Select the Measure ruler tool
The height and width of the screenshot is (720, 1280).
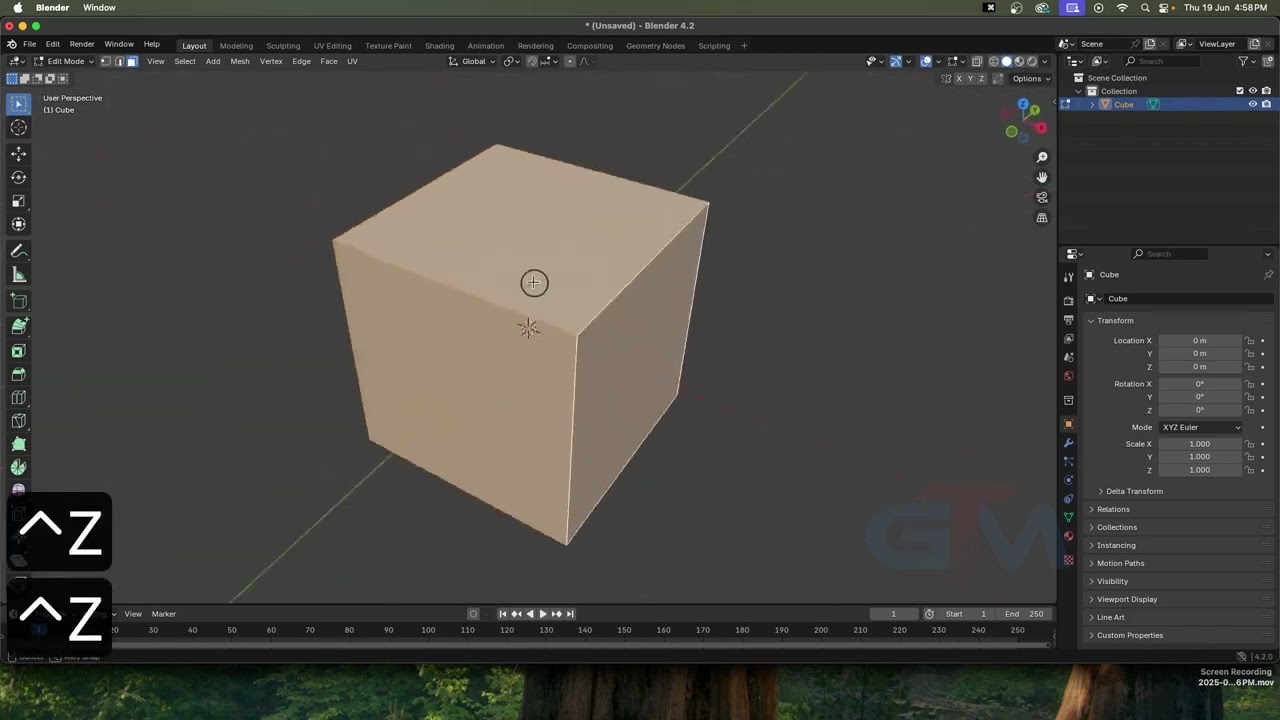18,275
